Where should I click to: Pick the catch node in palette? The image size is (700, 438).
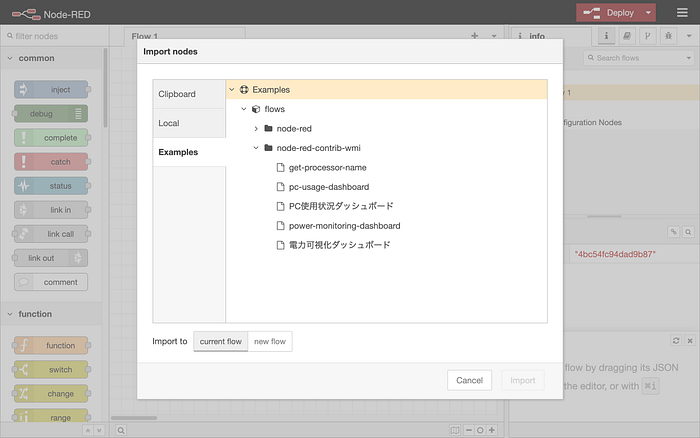point(51,162)
